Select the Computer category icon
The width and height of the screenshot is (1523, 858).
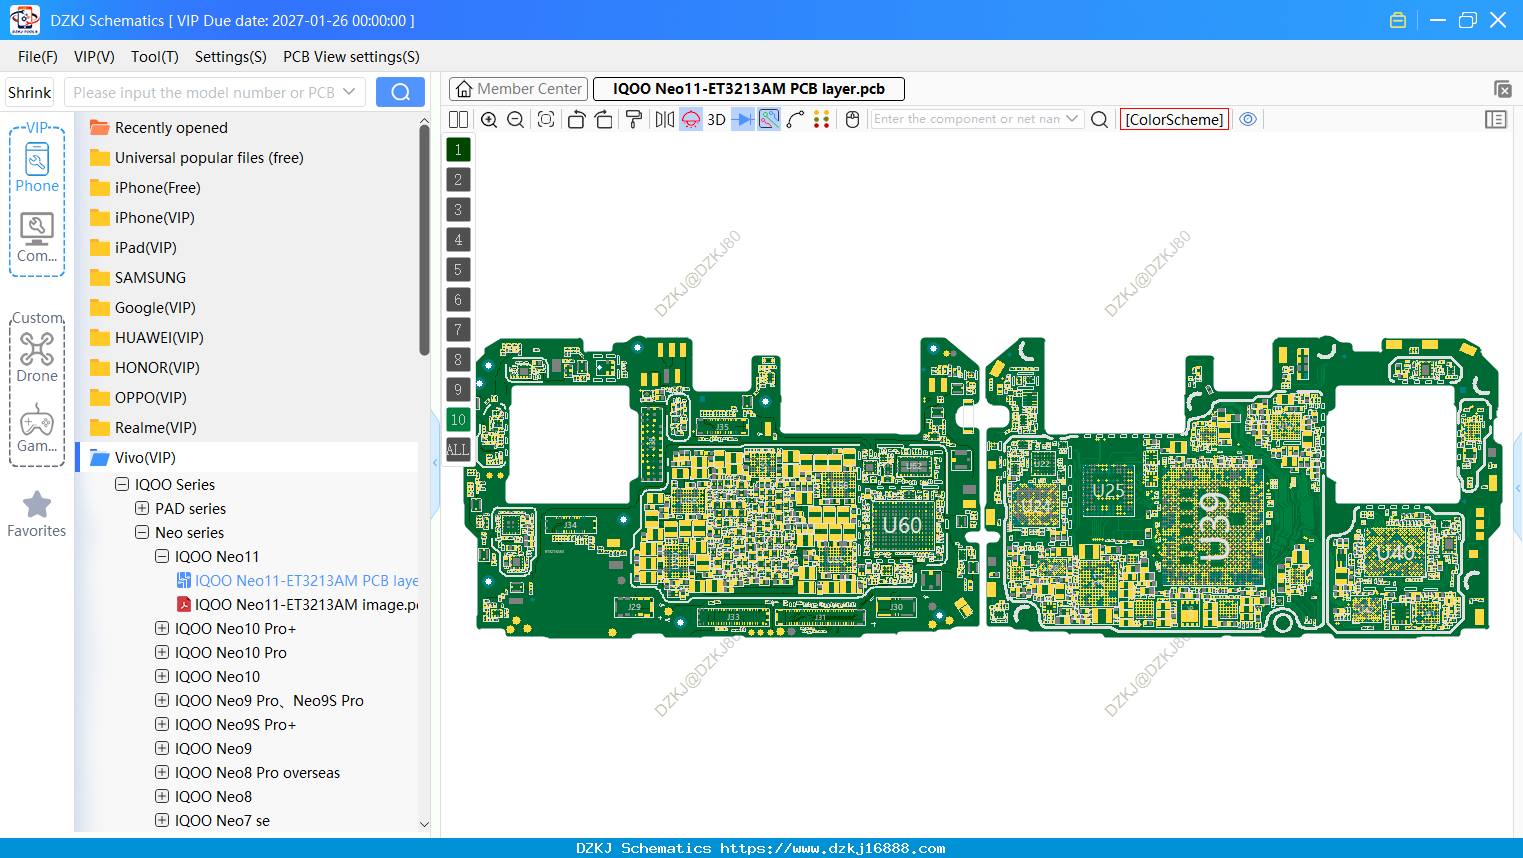pyautogui.click(x=37, y=238)
